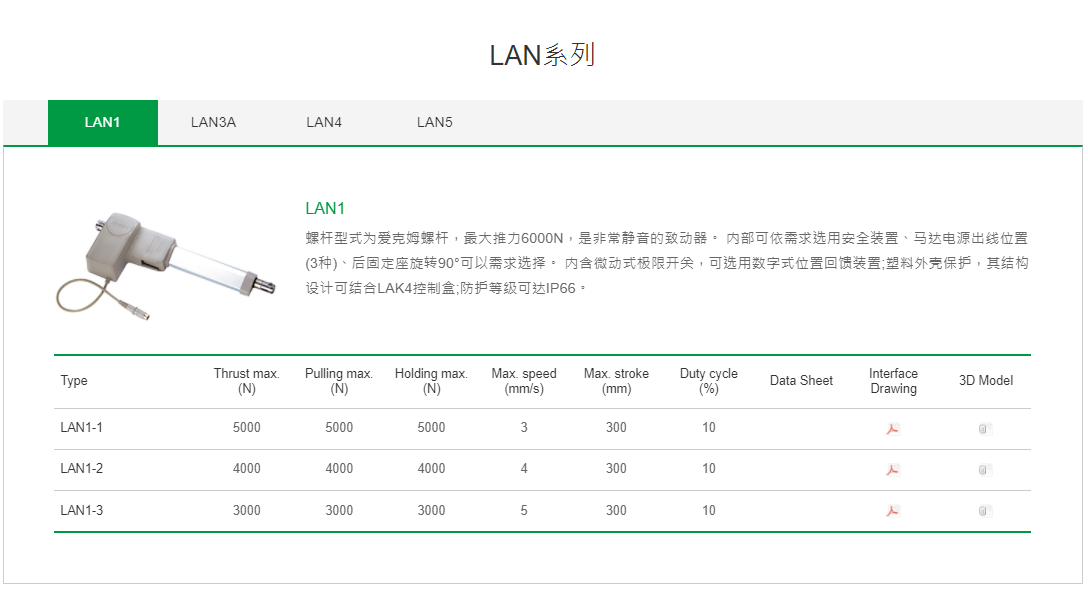Viewport: 1088px width, 589px height.
Task: Open the LAN1-3 interface drawing PDF icon
Action: [892, 511]
